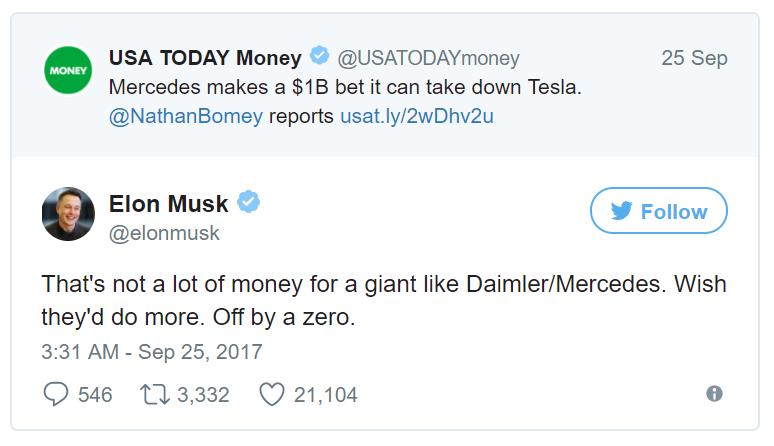Click the 25 Sep date on quoted tweet
The height and width of the screenshot is (446, 774).
694,58
